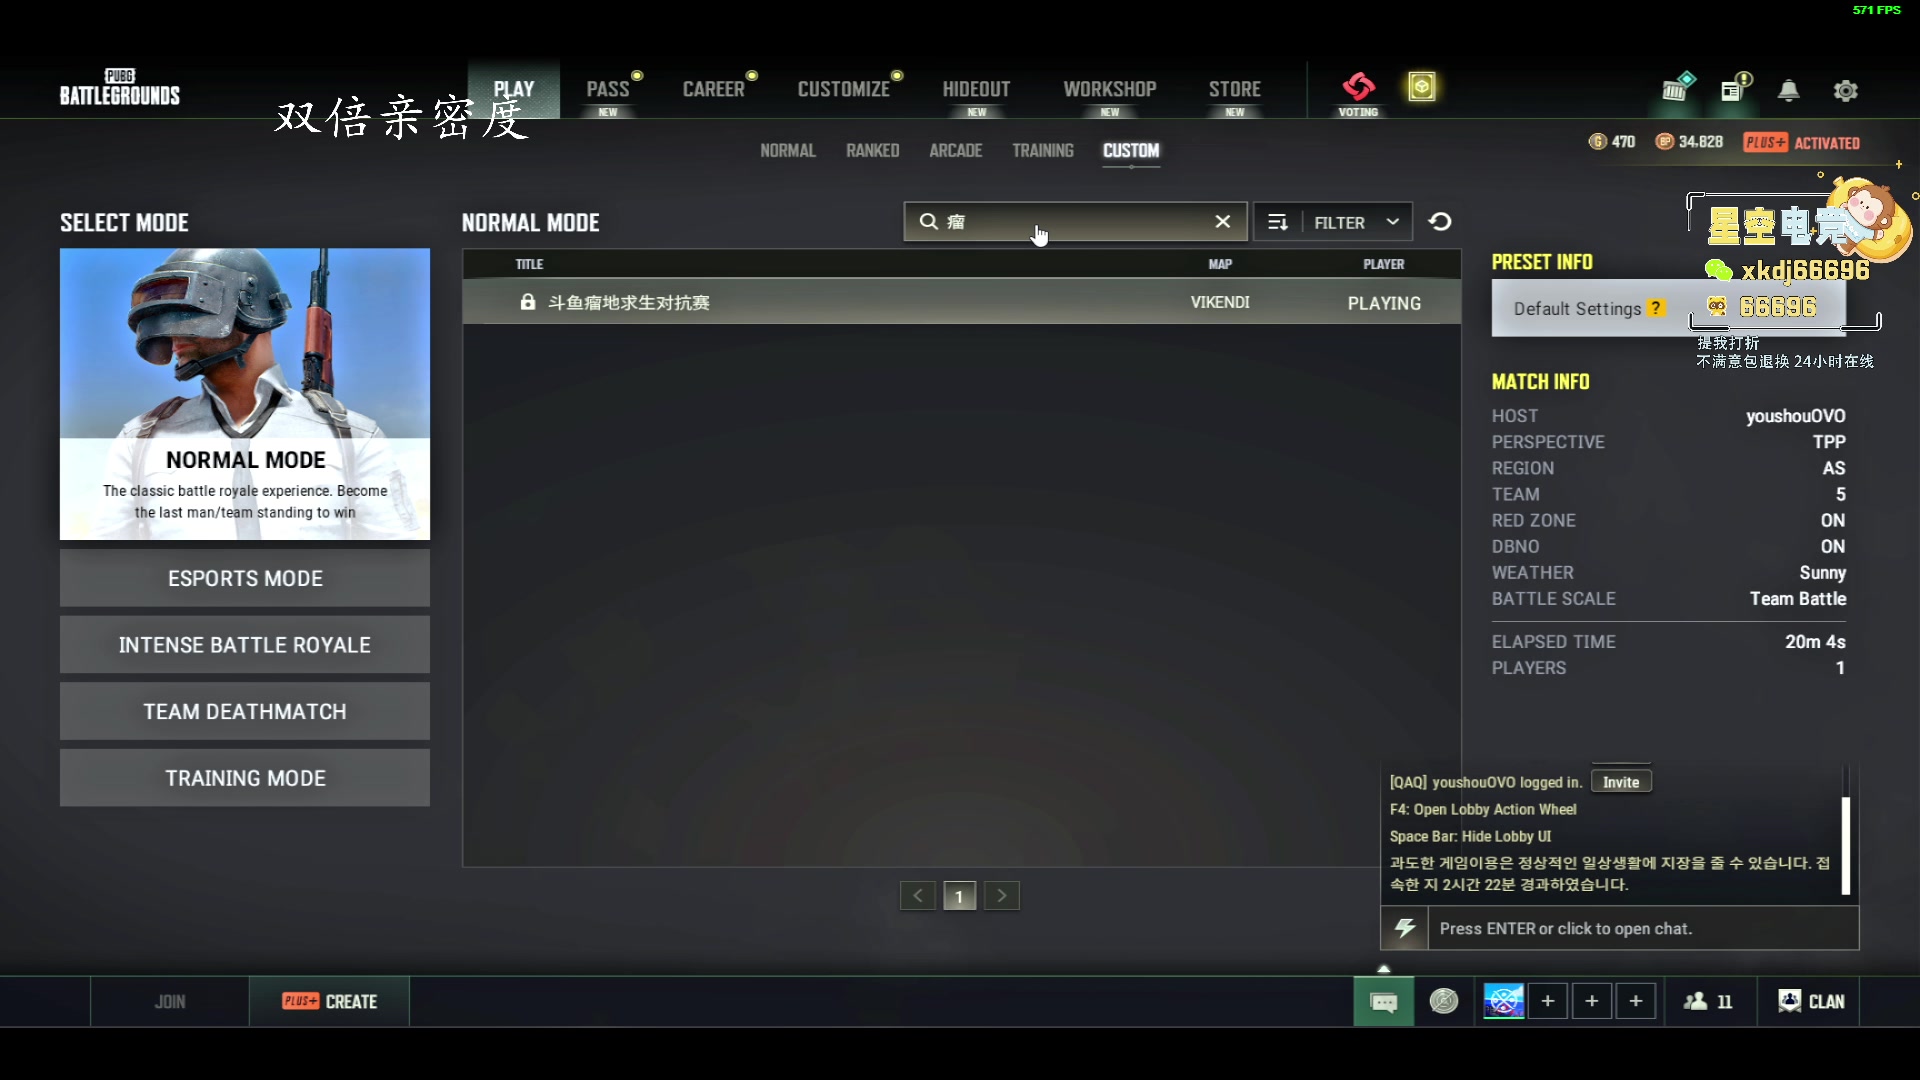Viewport: 1920px width, 1080px height.
Task: Refresh the custom match list
Action: 1440,222
